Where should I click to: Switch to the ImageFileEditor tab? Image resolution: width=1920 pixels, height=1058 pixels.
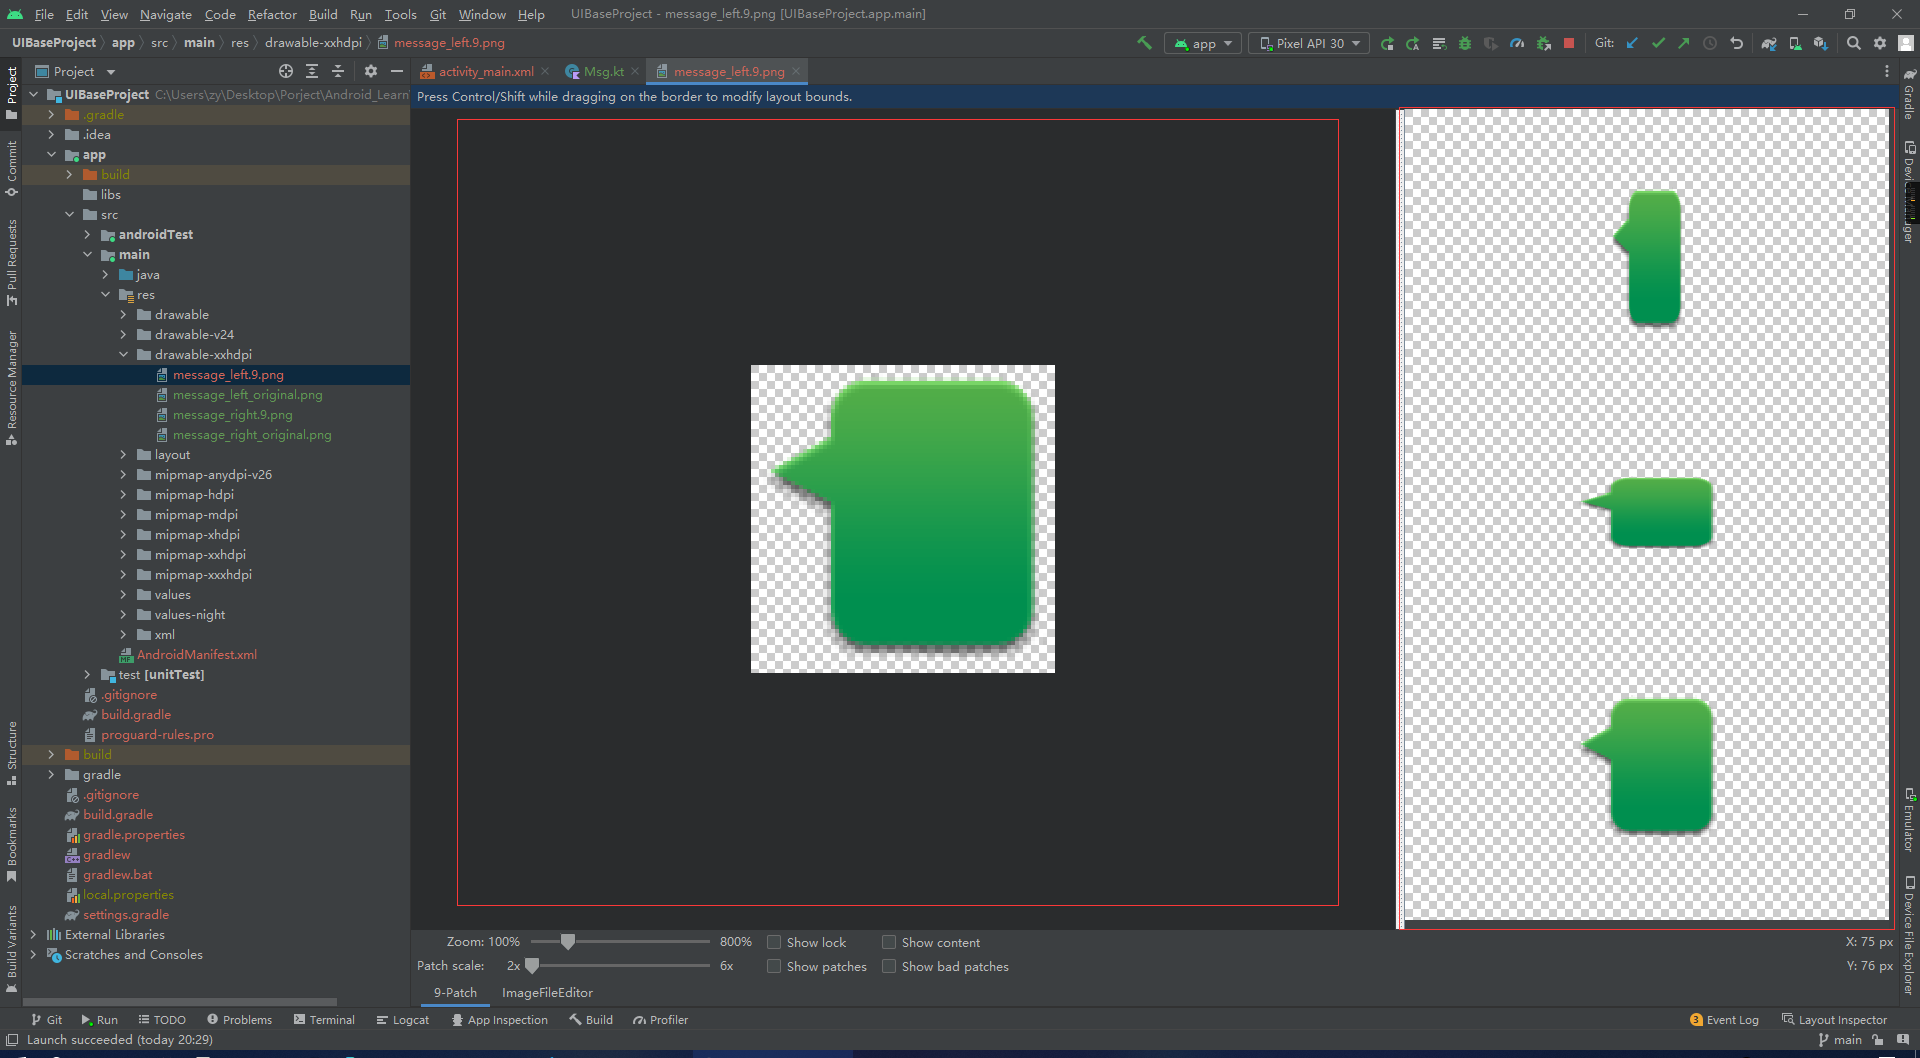[x=547, y=992]
